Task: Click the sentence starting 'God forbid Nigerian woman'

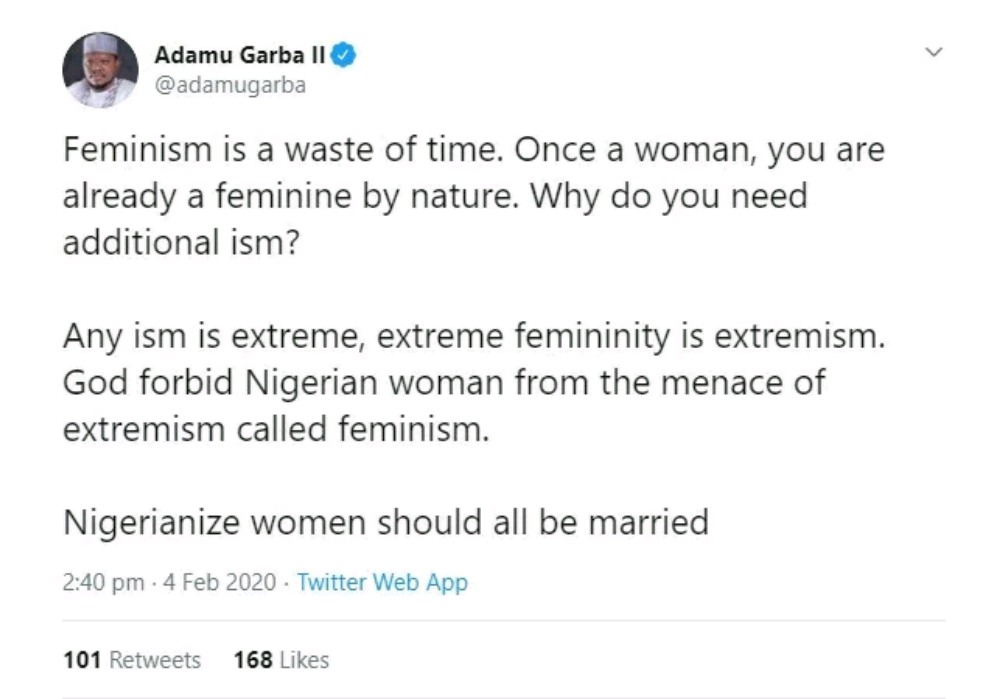Action: tap(445, 384)
